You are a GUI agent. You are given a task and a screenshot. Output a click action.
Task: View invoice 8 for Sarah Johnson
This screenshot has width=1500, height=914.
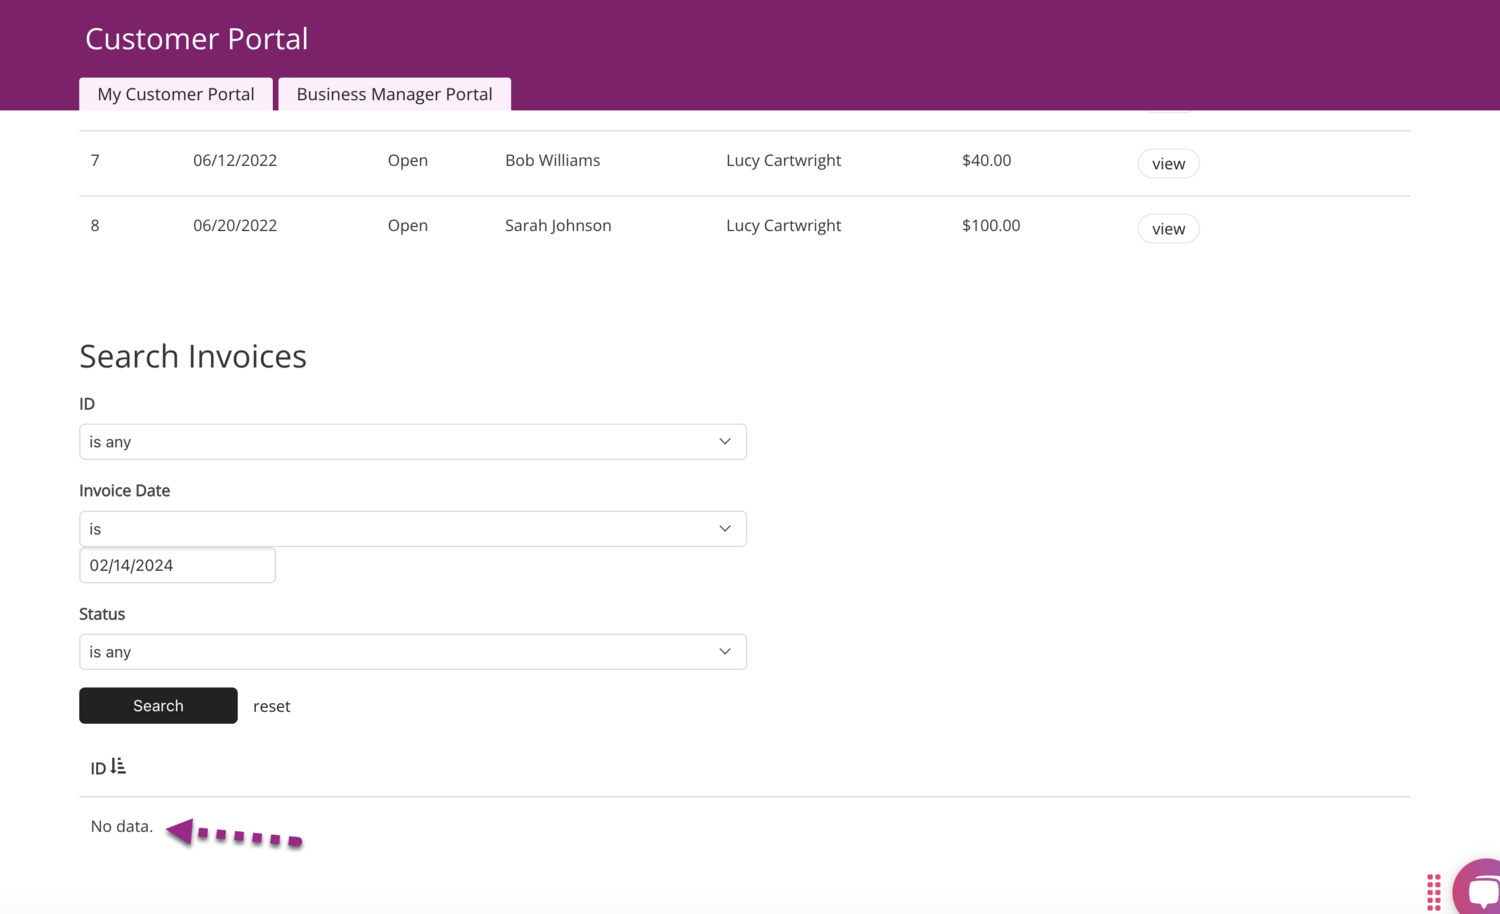click(1167, 229)
